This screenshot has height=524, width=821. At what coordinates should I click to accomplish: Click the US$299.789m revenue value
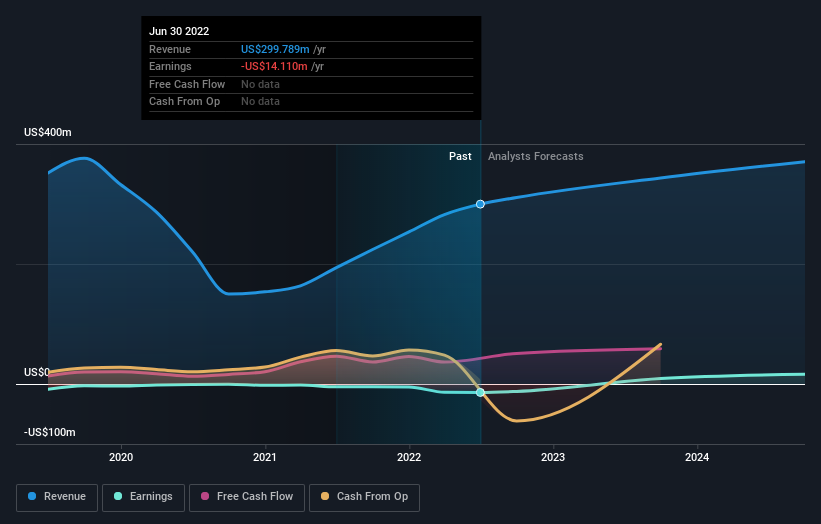275,49
